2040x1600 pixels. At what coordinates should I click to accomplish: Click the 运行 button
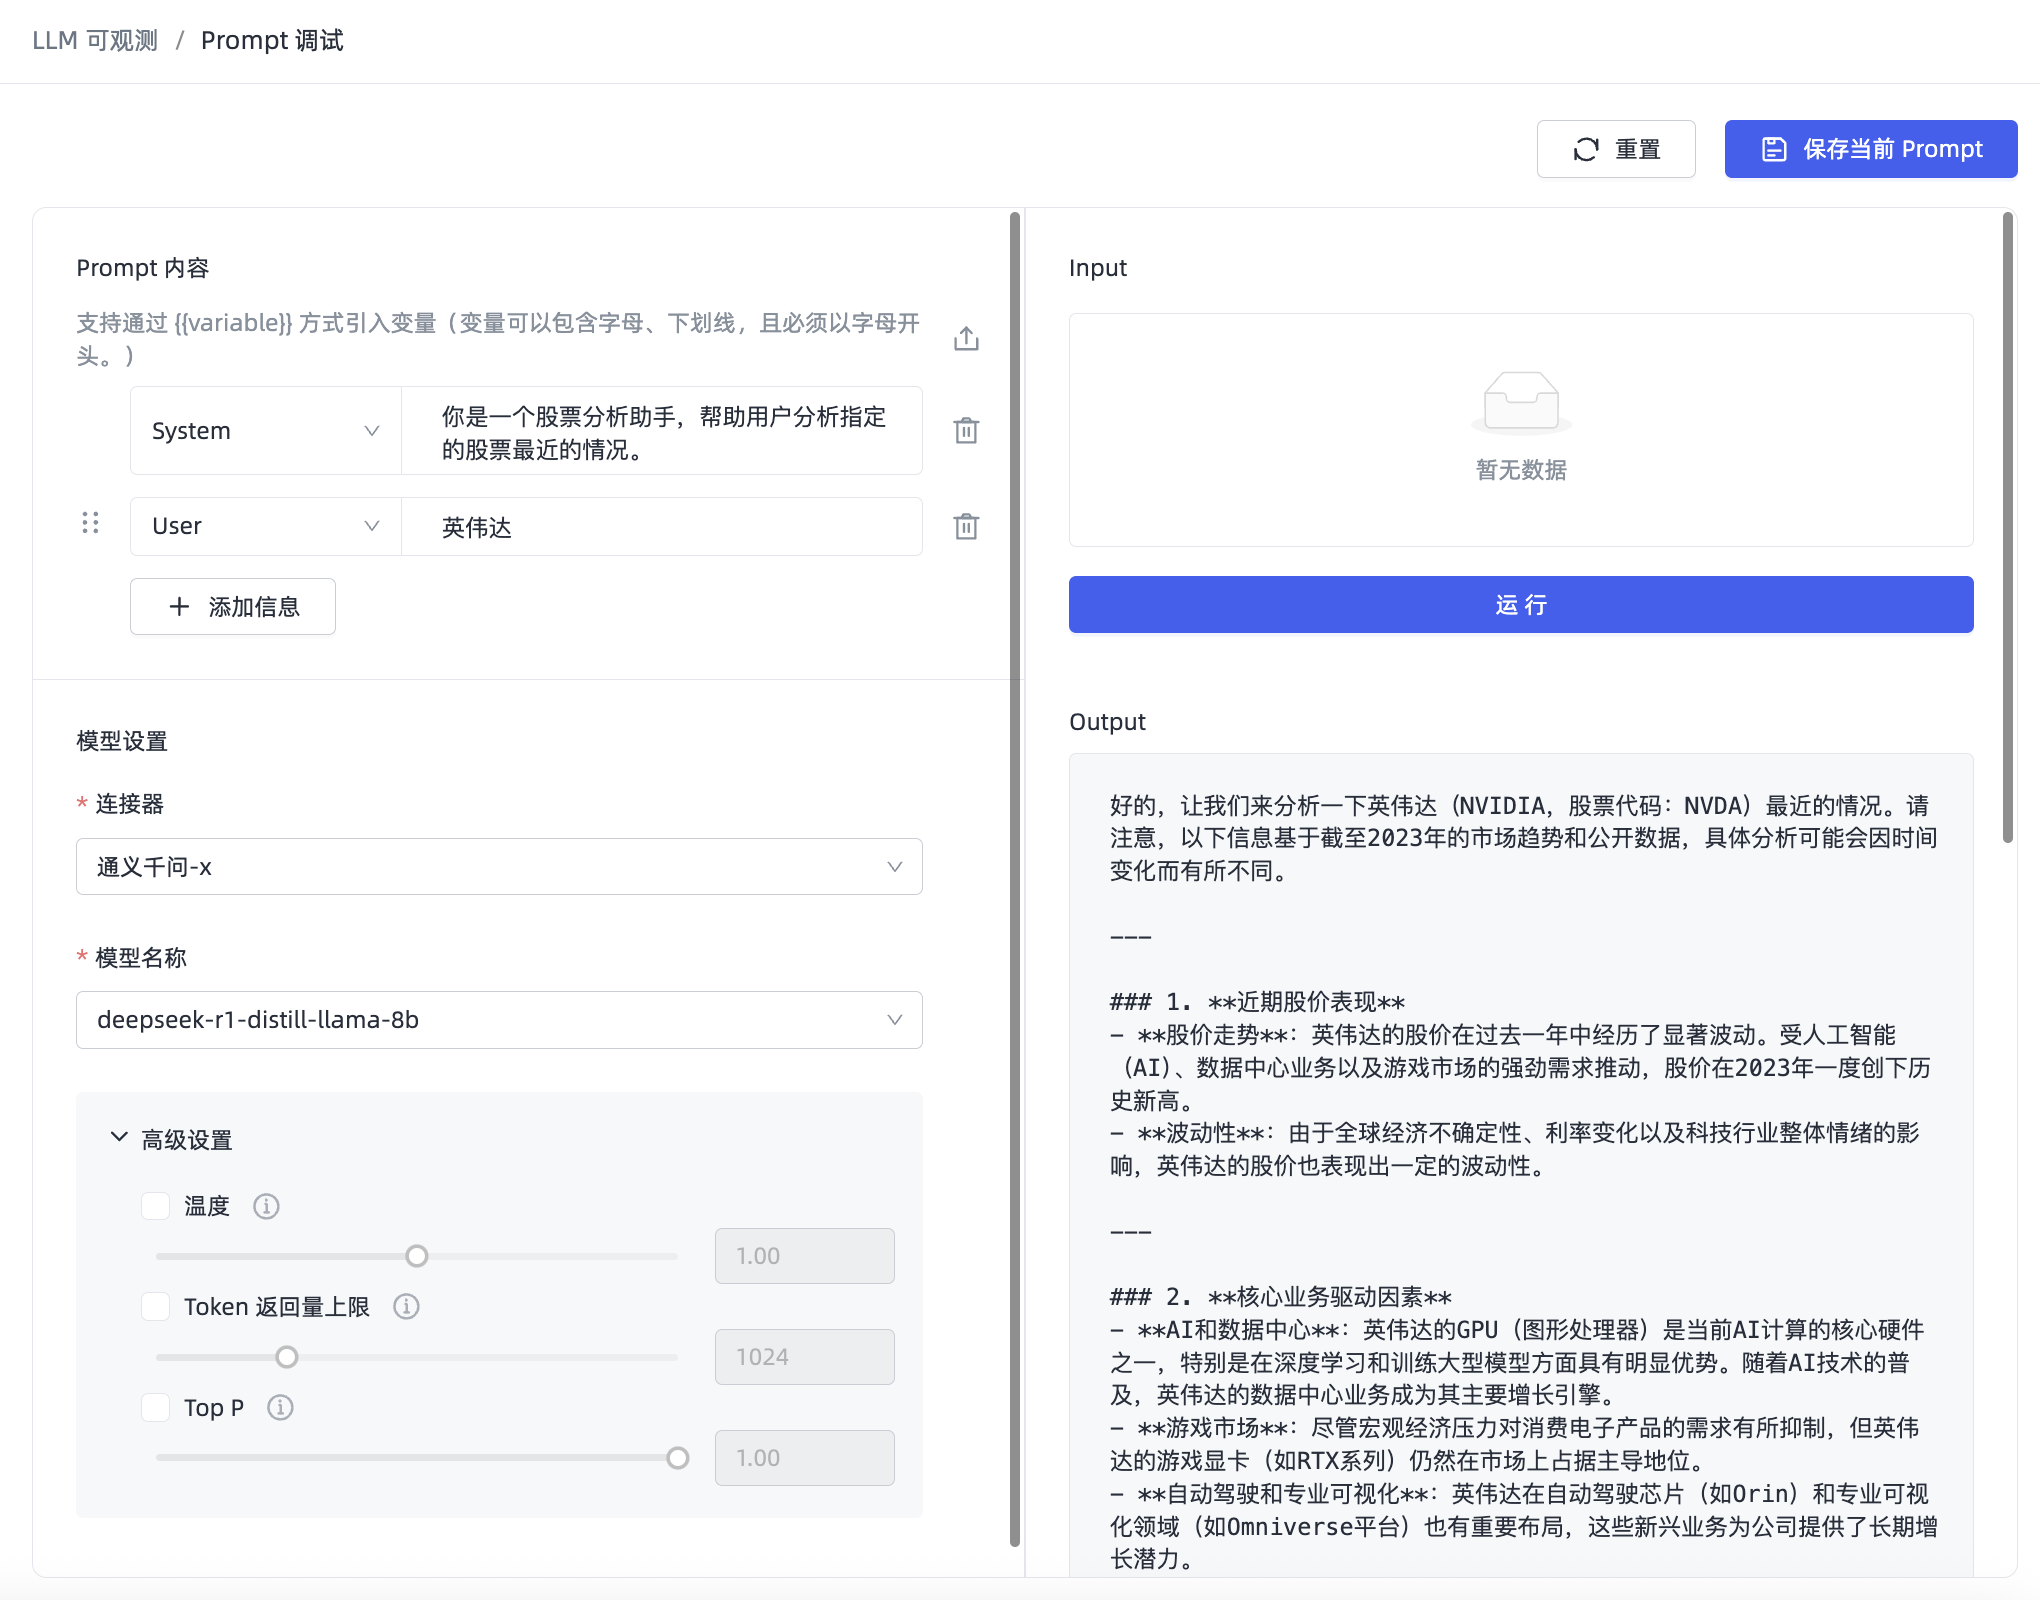coord(1521,605)
